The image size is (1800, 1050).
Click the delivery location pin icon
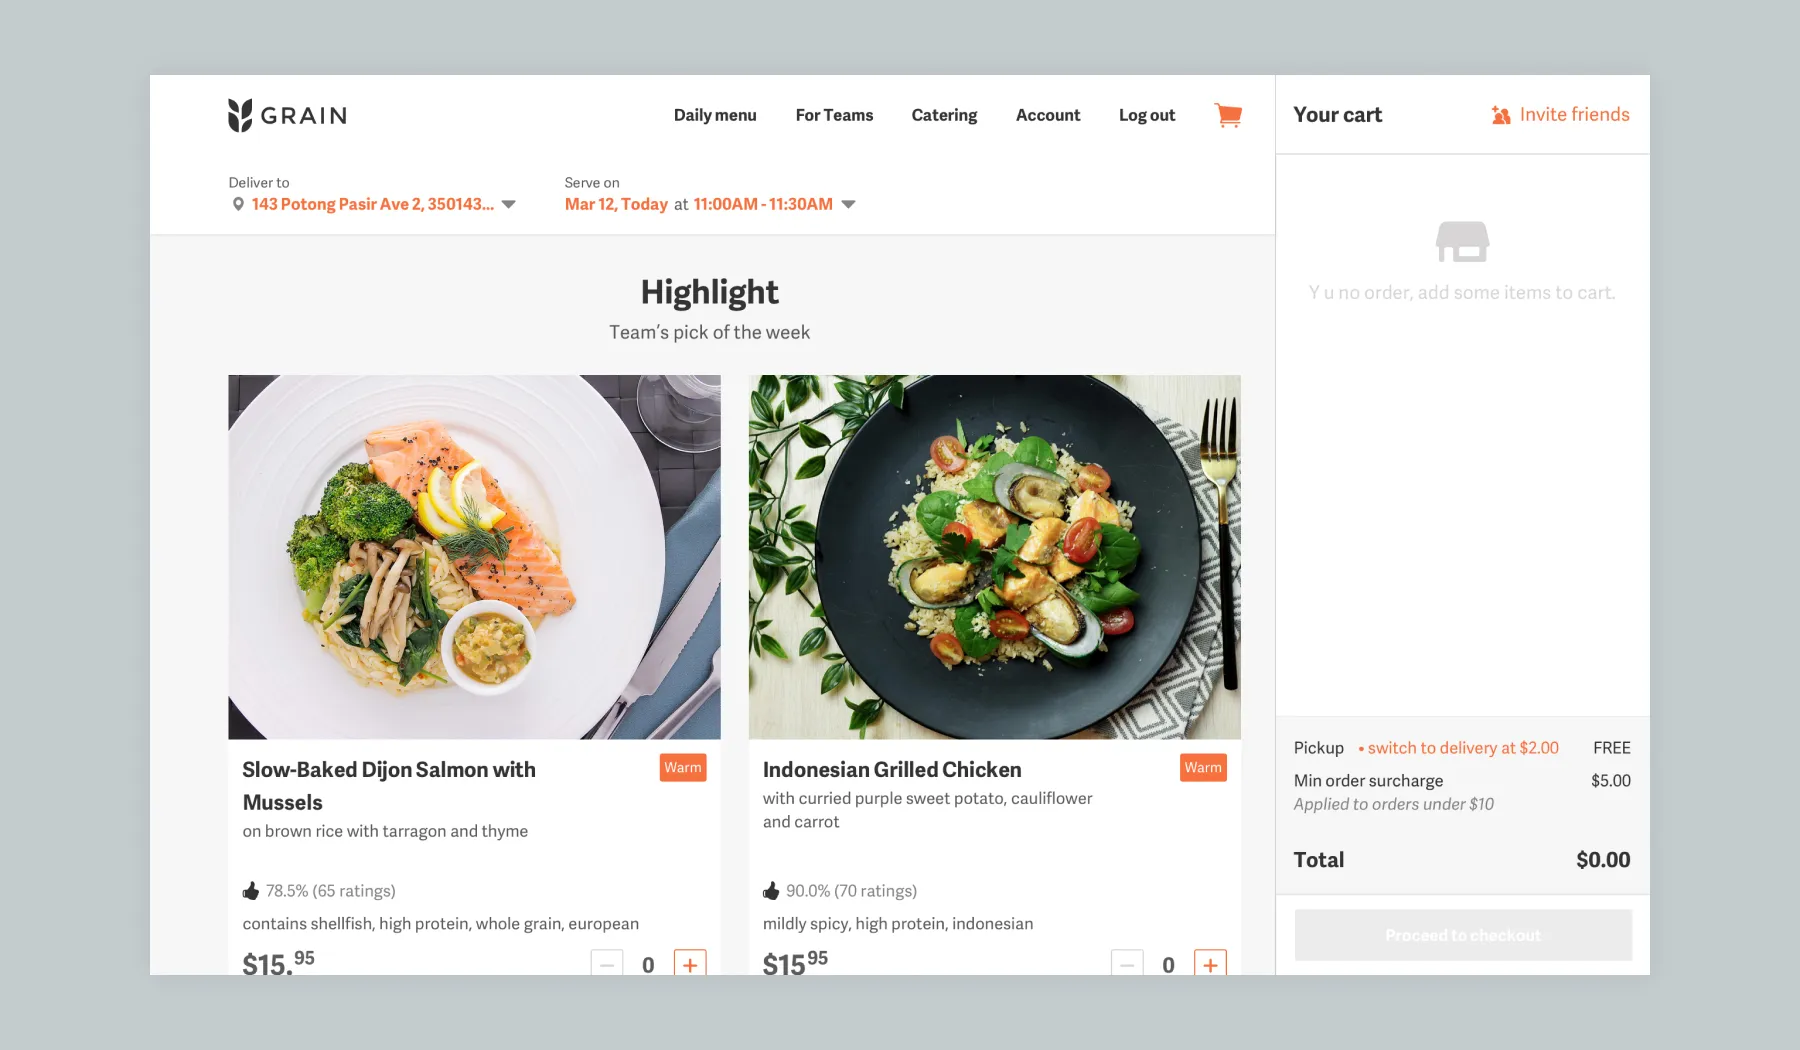(238, 204)
